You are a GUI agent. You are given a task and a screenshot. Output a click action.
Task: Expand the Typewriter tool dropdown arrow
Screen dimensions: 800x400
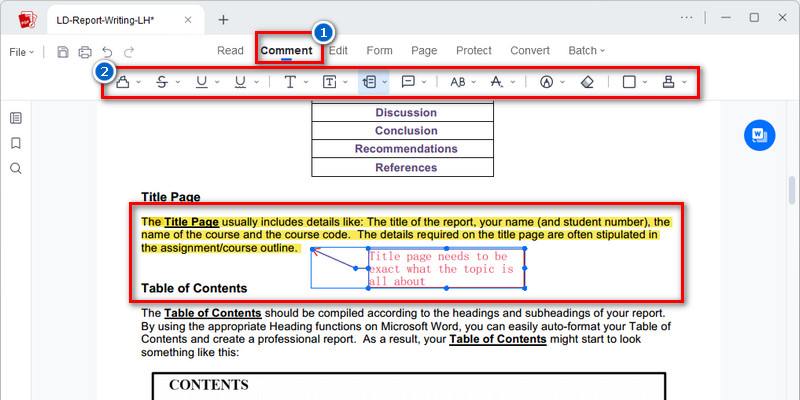point(306,82)
